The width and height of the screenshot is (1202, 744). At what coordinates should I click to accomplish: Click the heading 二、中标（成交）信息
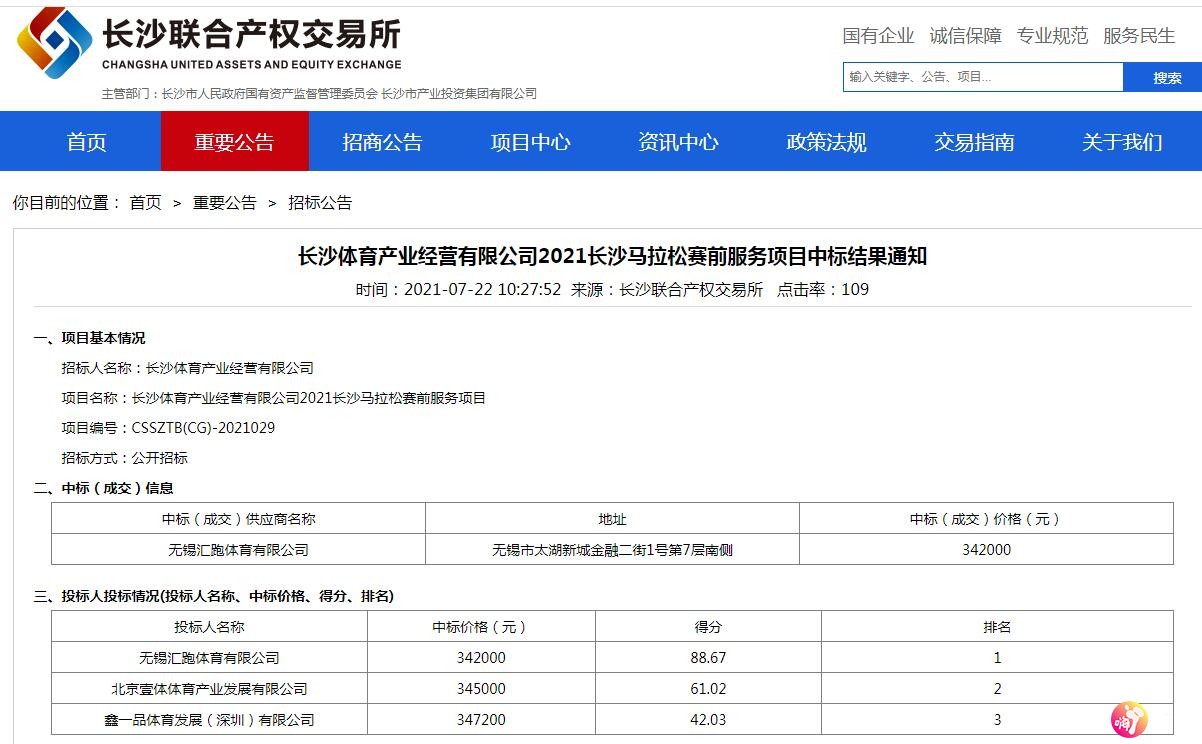tap(104, 488)
